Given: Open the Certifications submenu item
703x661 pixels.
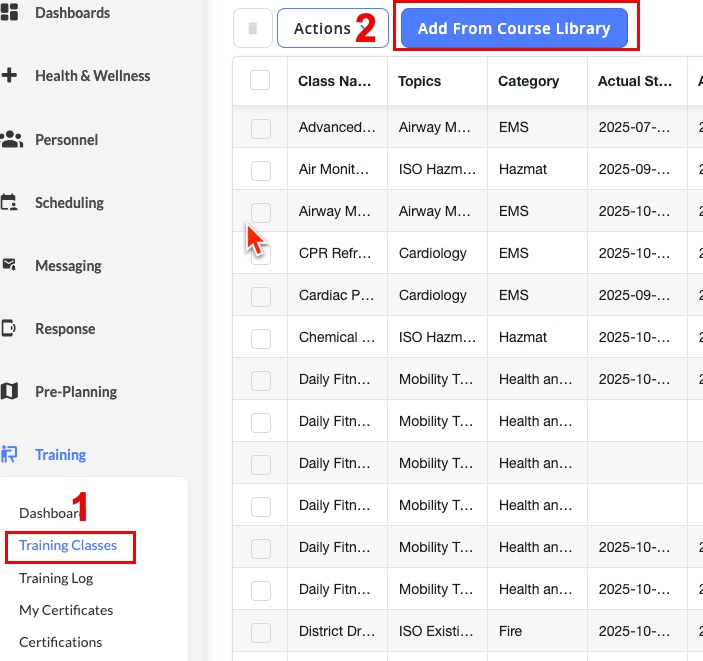Looking at the screenshot, I should (60, 642).
